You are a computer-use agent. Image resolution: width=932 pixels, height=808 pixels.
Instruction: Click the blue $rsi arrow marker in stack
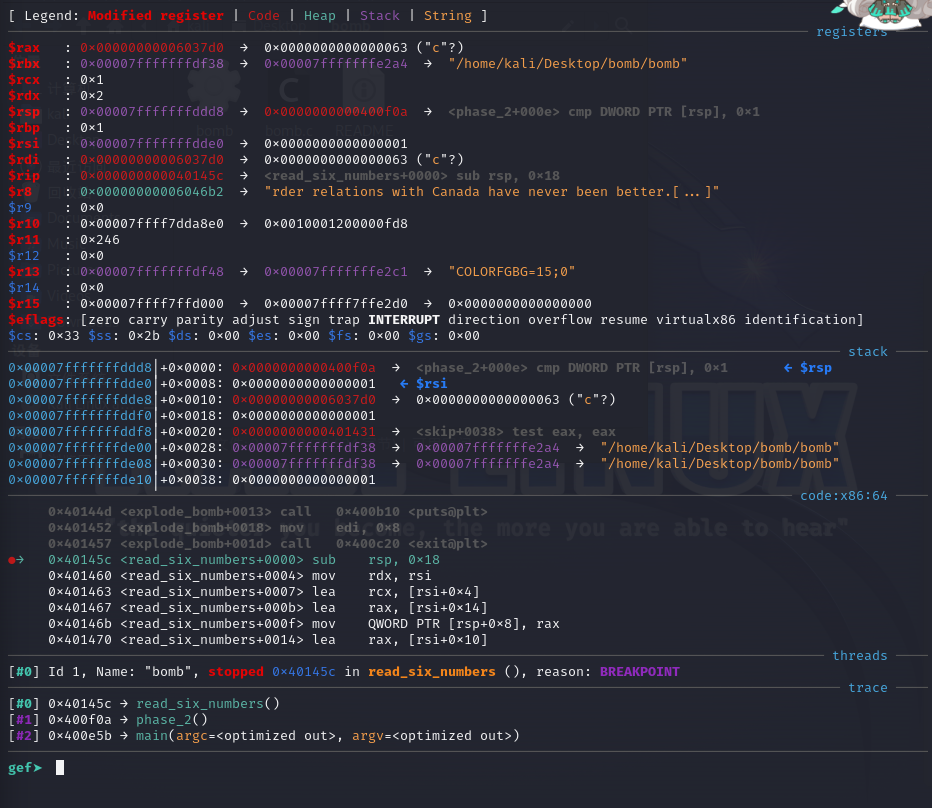[423, 383]
